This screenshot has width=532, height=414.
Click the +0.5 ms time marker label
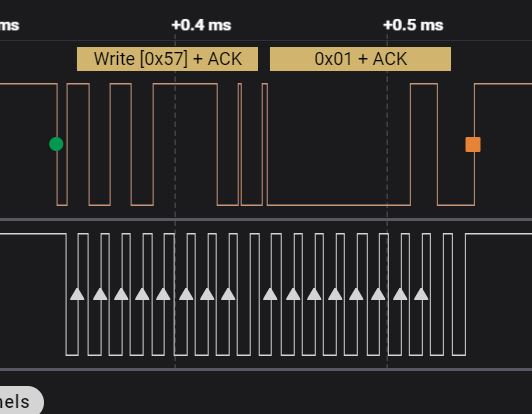pos(413,25)
